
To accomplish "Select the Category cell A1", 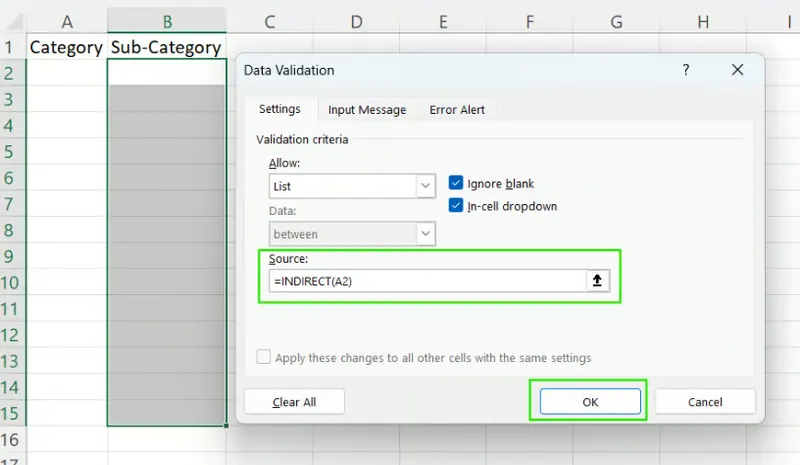I will click(66, 47).
